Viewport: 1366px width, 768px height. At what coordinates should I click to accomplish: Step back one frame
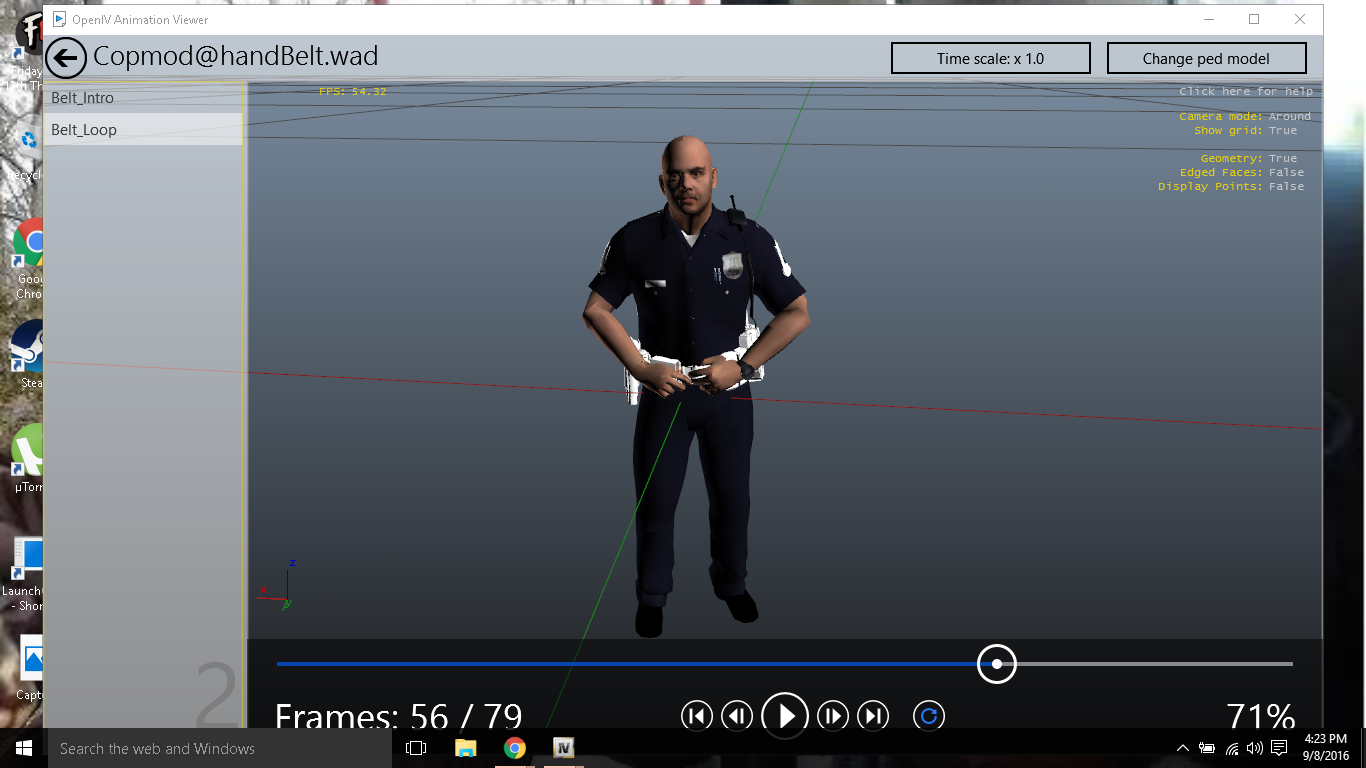(737, 716)
